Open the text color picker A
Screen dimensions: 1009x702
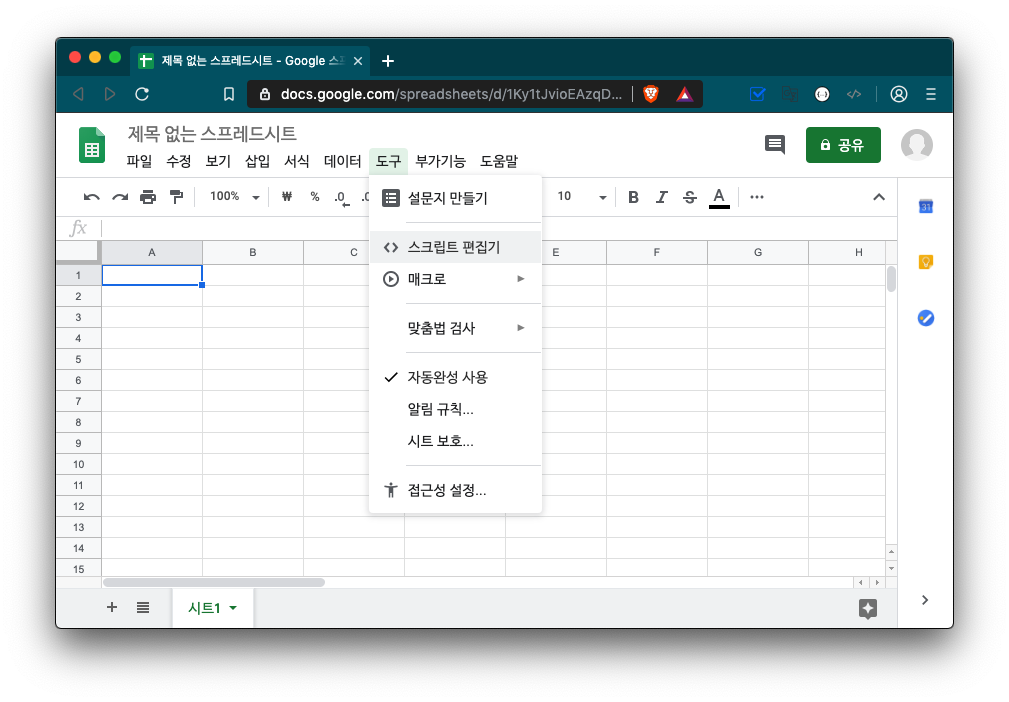pos(718,197)
